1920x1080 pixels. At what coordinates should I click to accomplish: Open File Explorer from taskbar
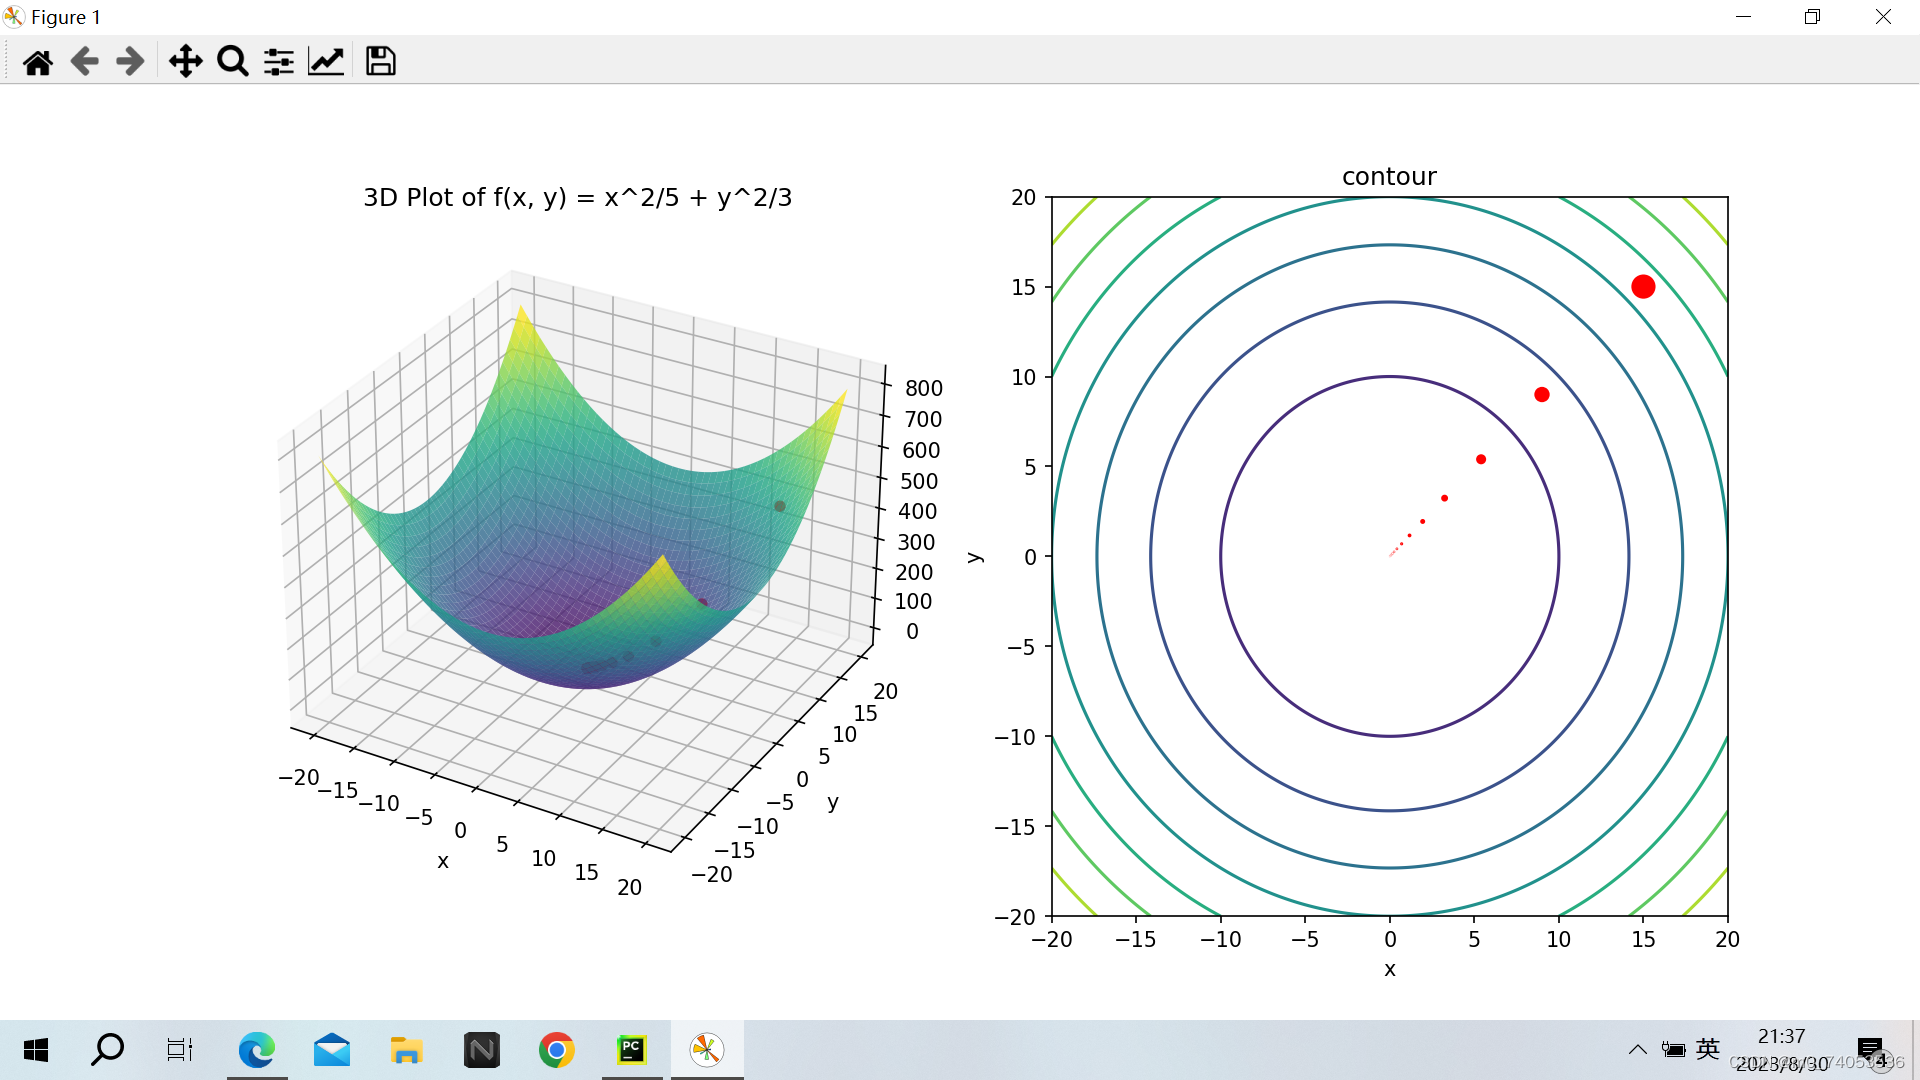pyautogui.click(x=406, y=1050)
